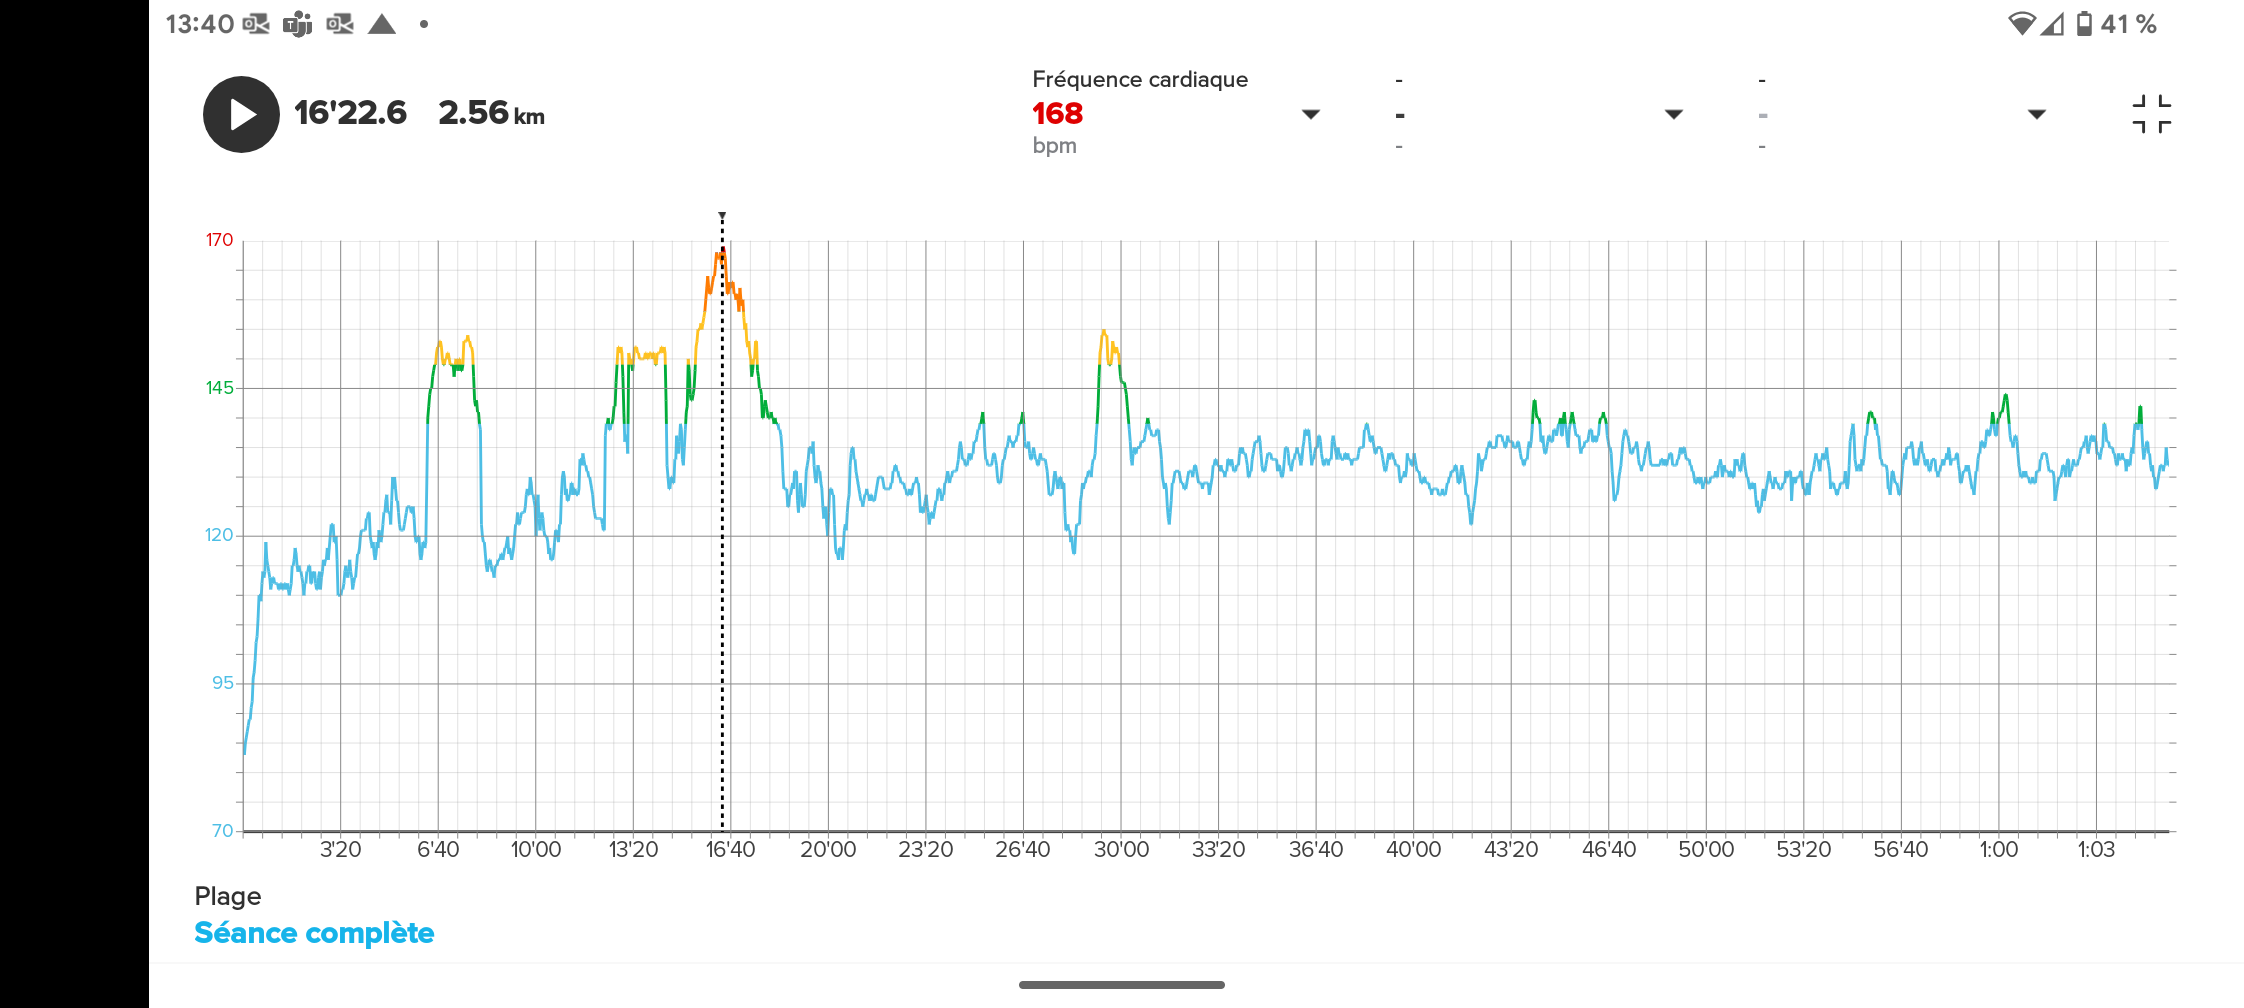Click the 145 y-axis label
Image resolution: width=2244 pixels, height=1008 pixels.
219,388
